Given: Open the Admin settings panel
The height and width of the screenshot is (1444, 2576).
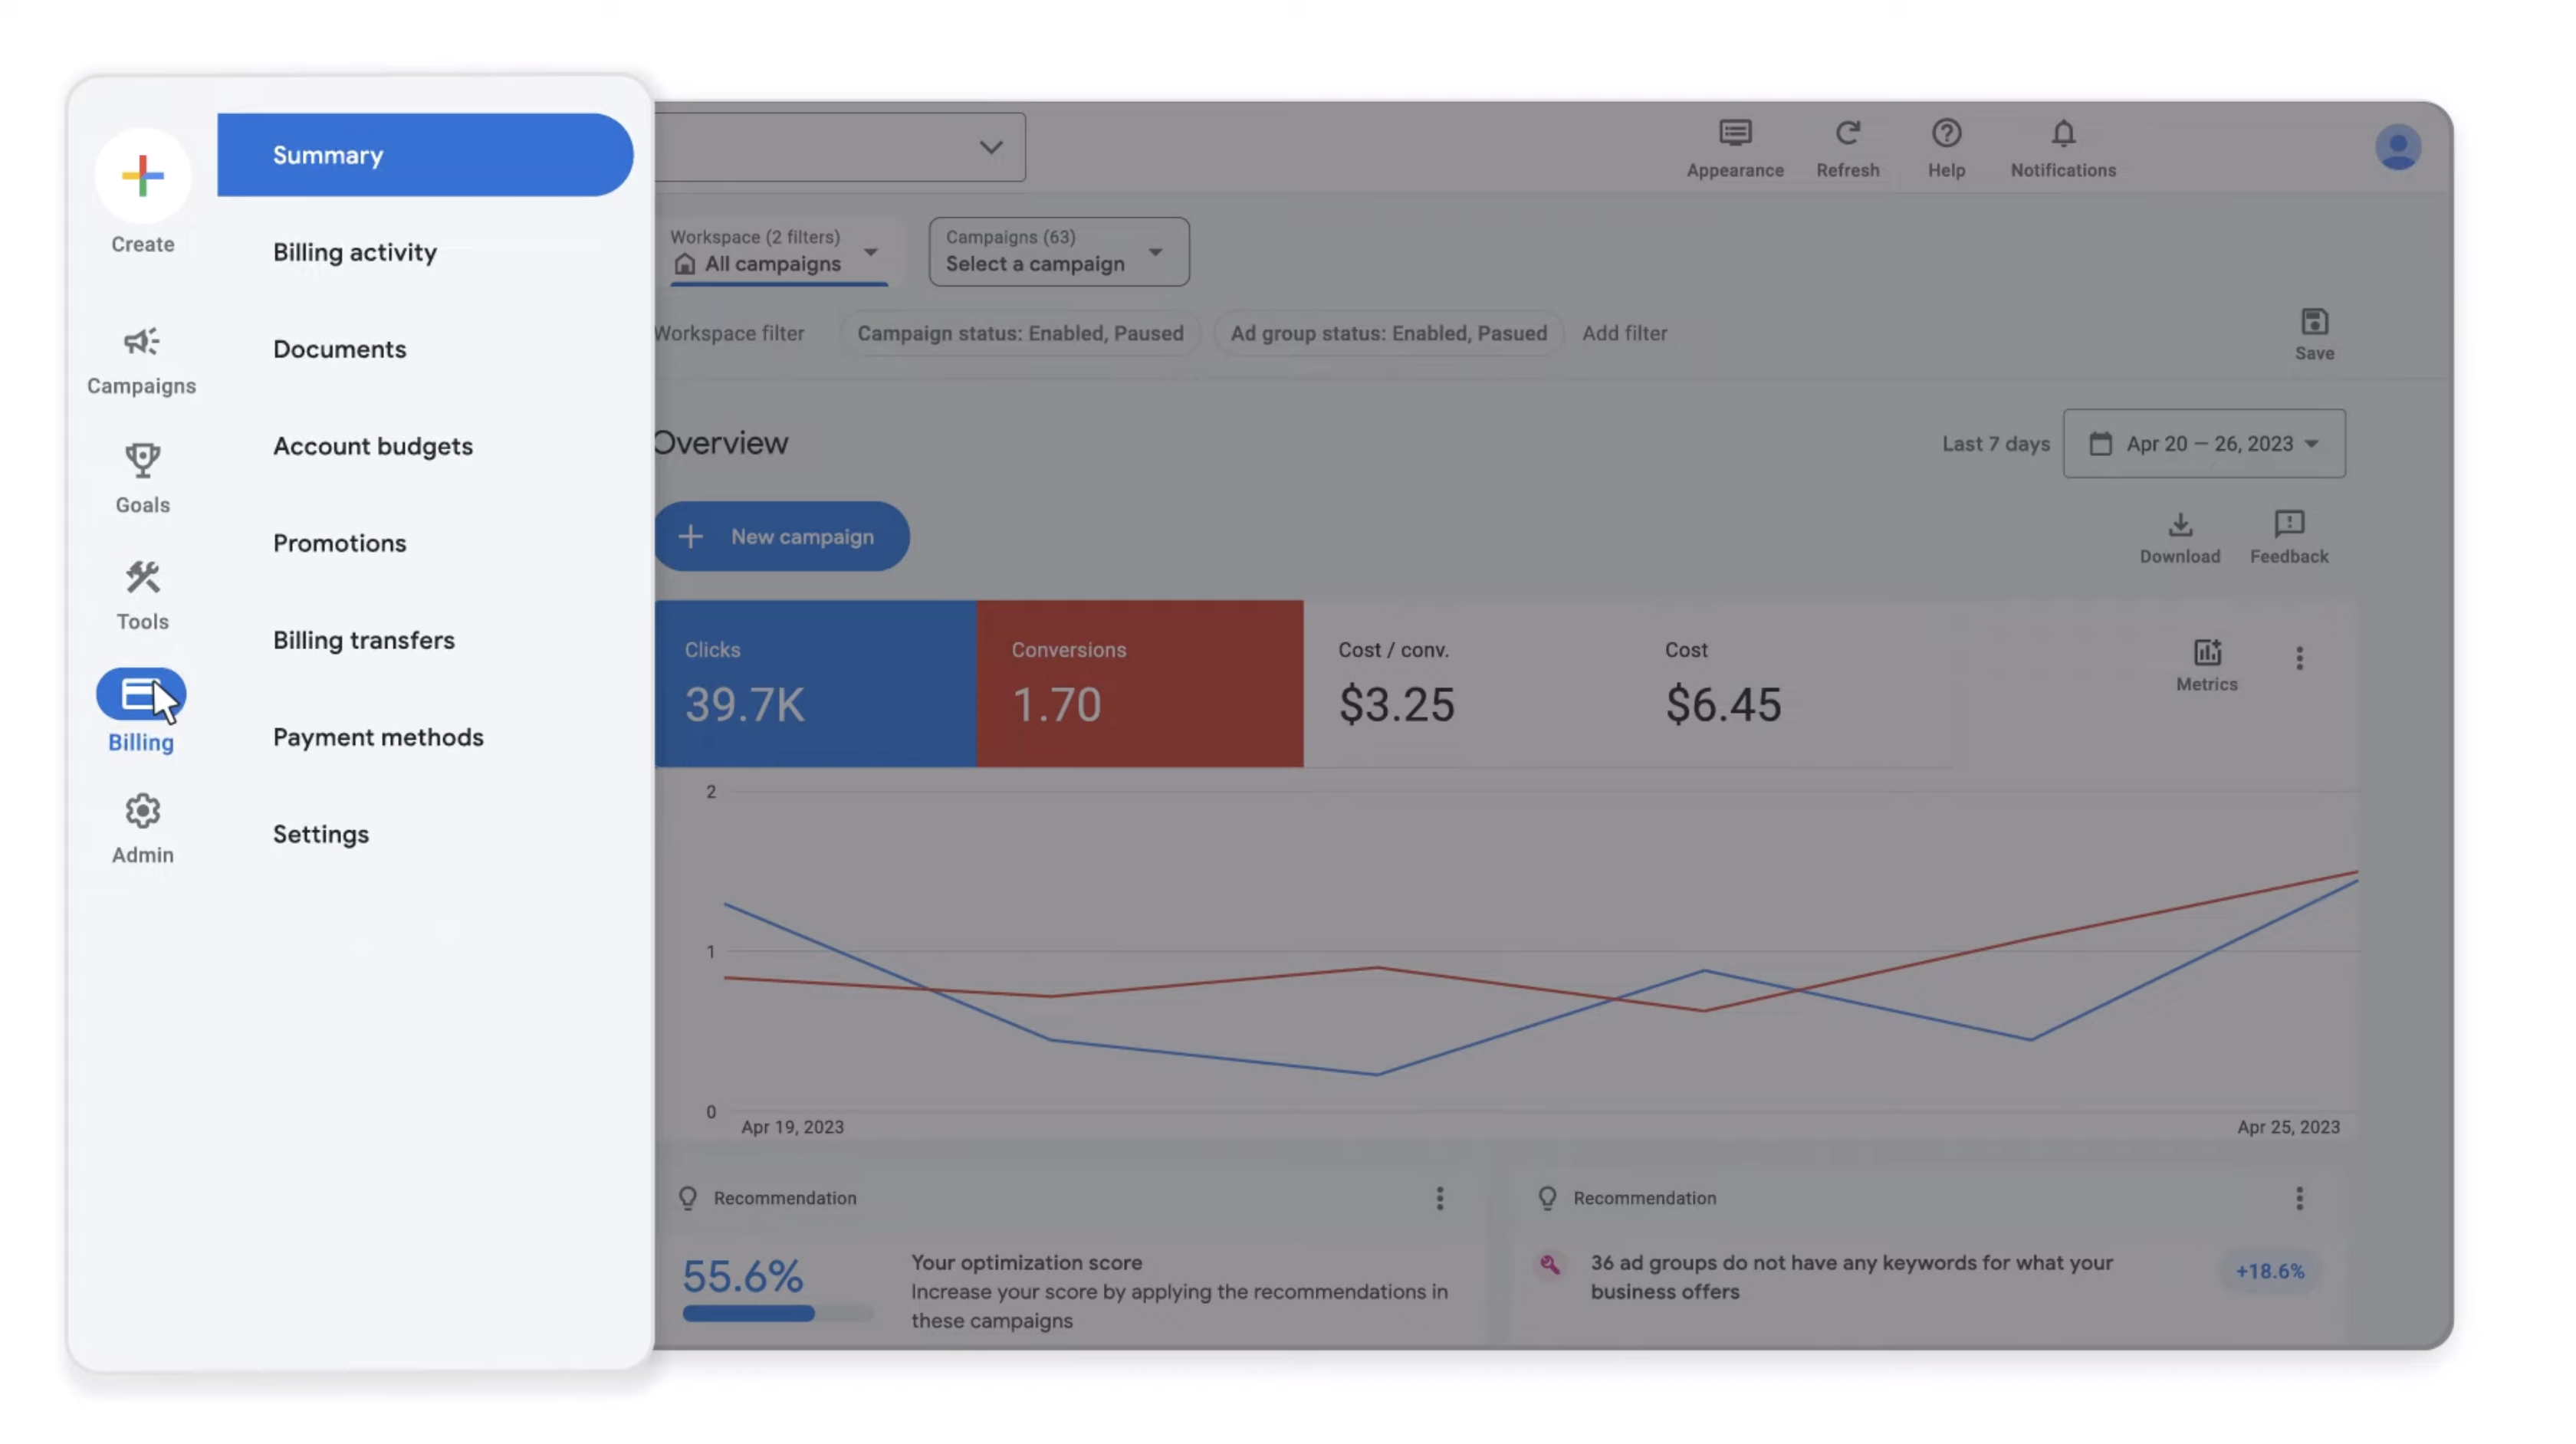Looking at the screenshot, I should 142,829.
